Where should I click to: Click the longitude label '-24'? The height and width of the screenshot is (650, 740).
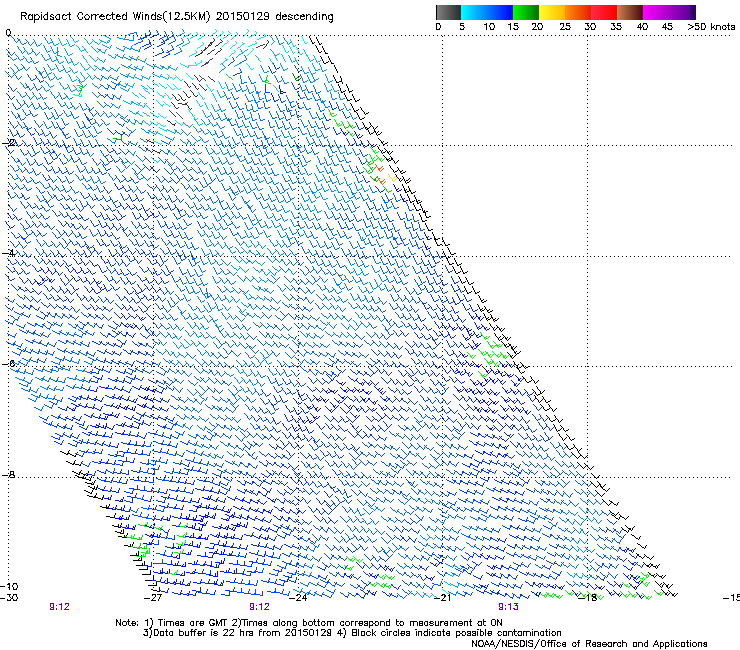pos(298,598)
